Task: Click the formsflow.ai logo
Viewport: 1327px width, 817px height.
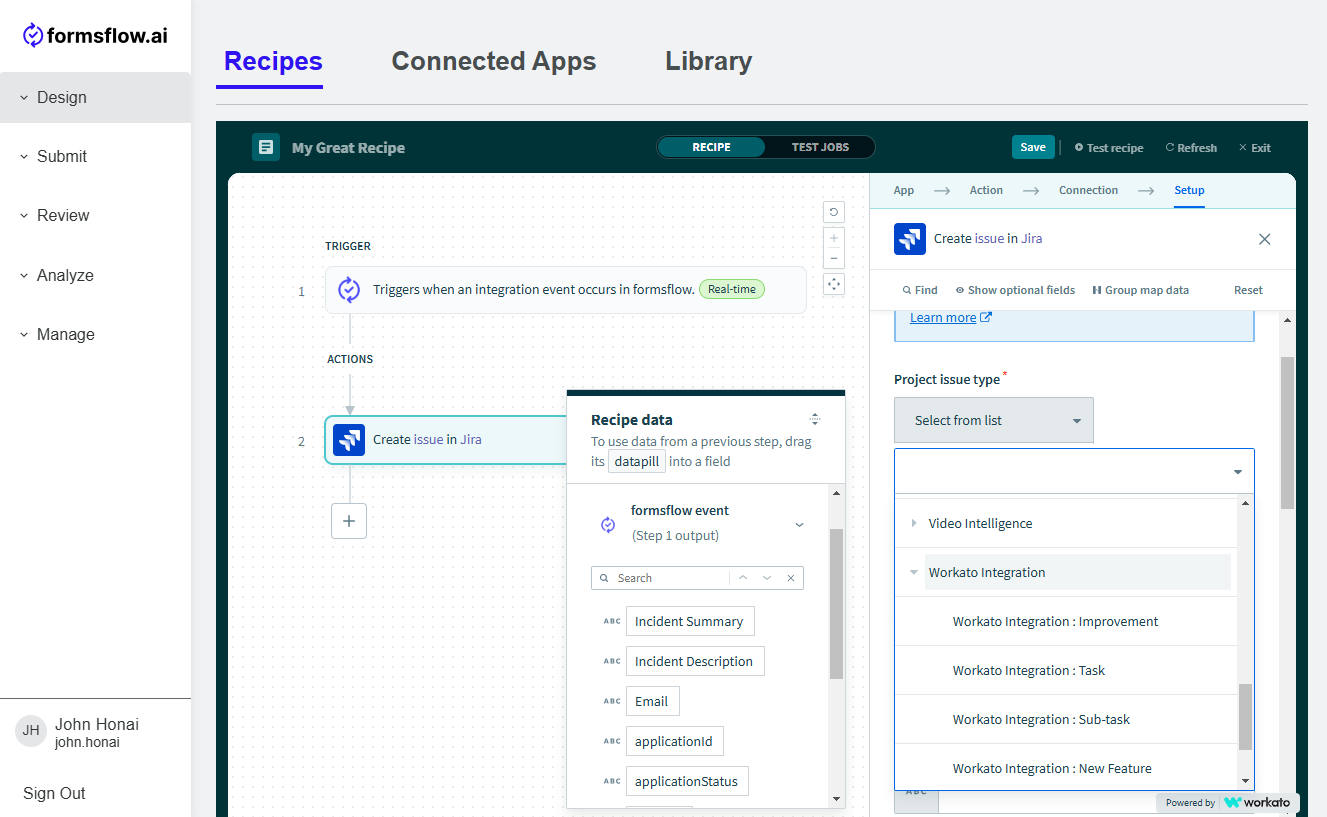Action: click(x=95, y=36)
